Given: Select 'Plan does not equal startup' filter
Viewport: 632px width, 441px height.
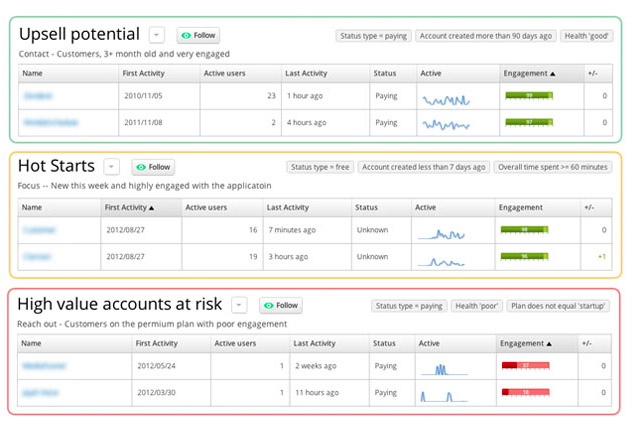Looking at the screenshot, I should 559,305.
